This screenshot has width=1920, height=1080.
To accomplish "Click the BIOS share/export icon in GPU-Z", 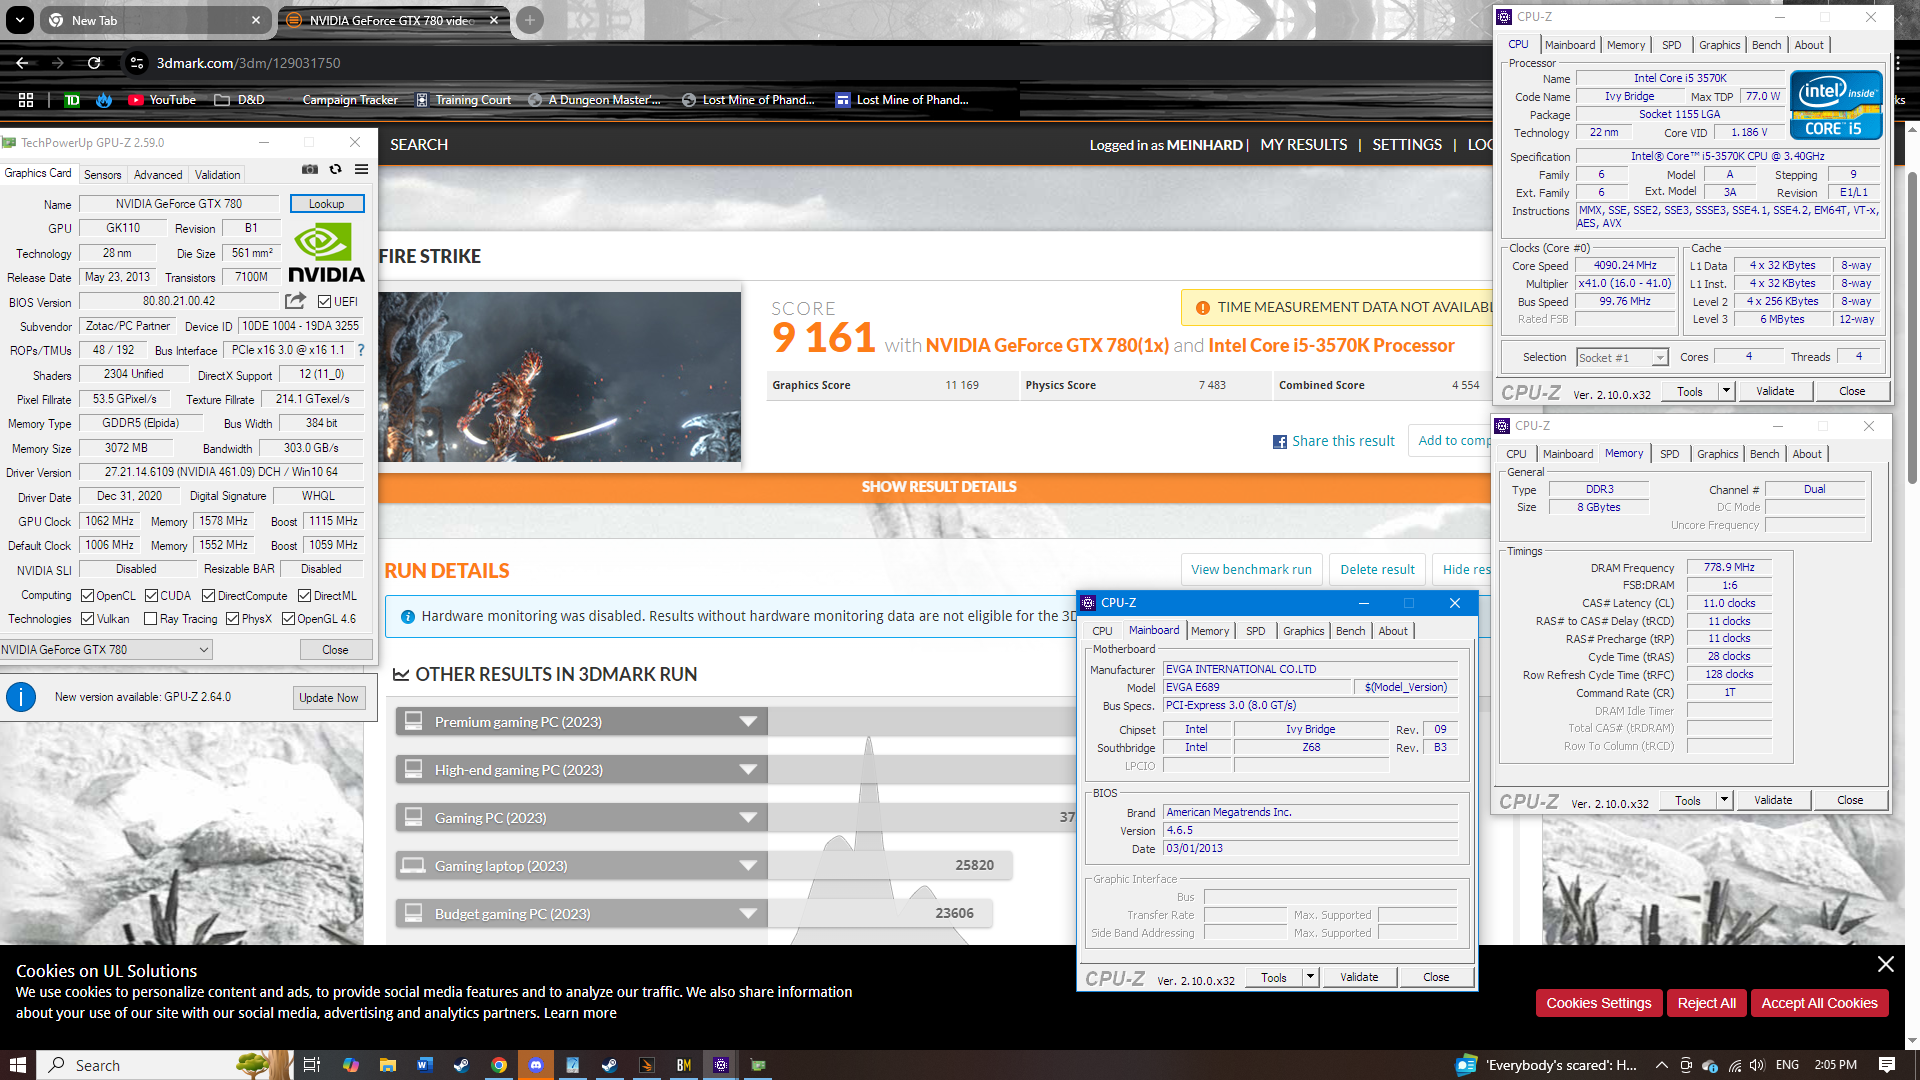I will pyautogui.click(x=295, y=301).
